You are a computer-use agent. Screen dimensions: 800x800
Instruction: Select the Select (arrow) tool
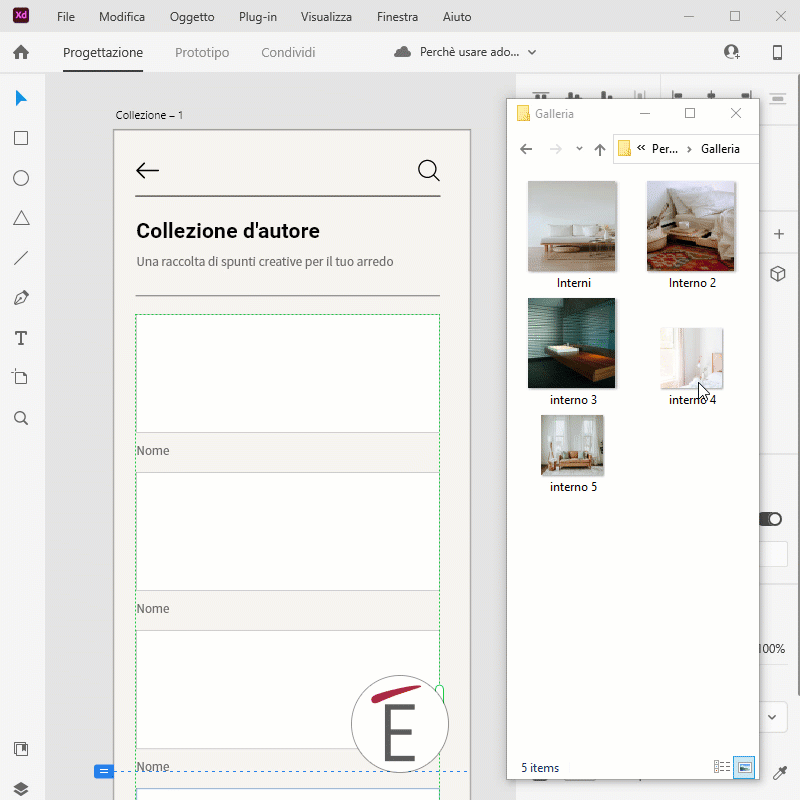21,98
